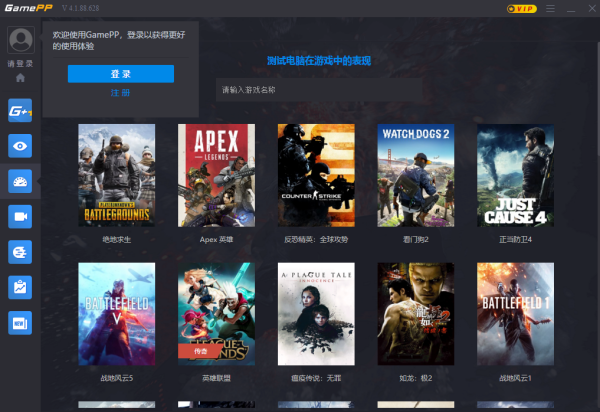Click the 英雄联盟 game title
Screen dimensions: 600x412
tap(217, 378)
